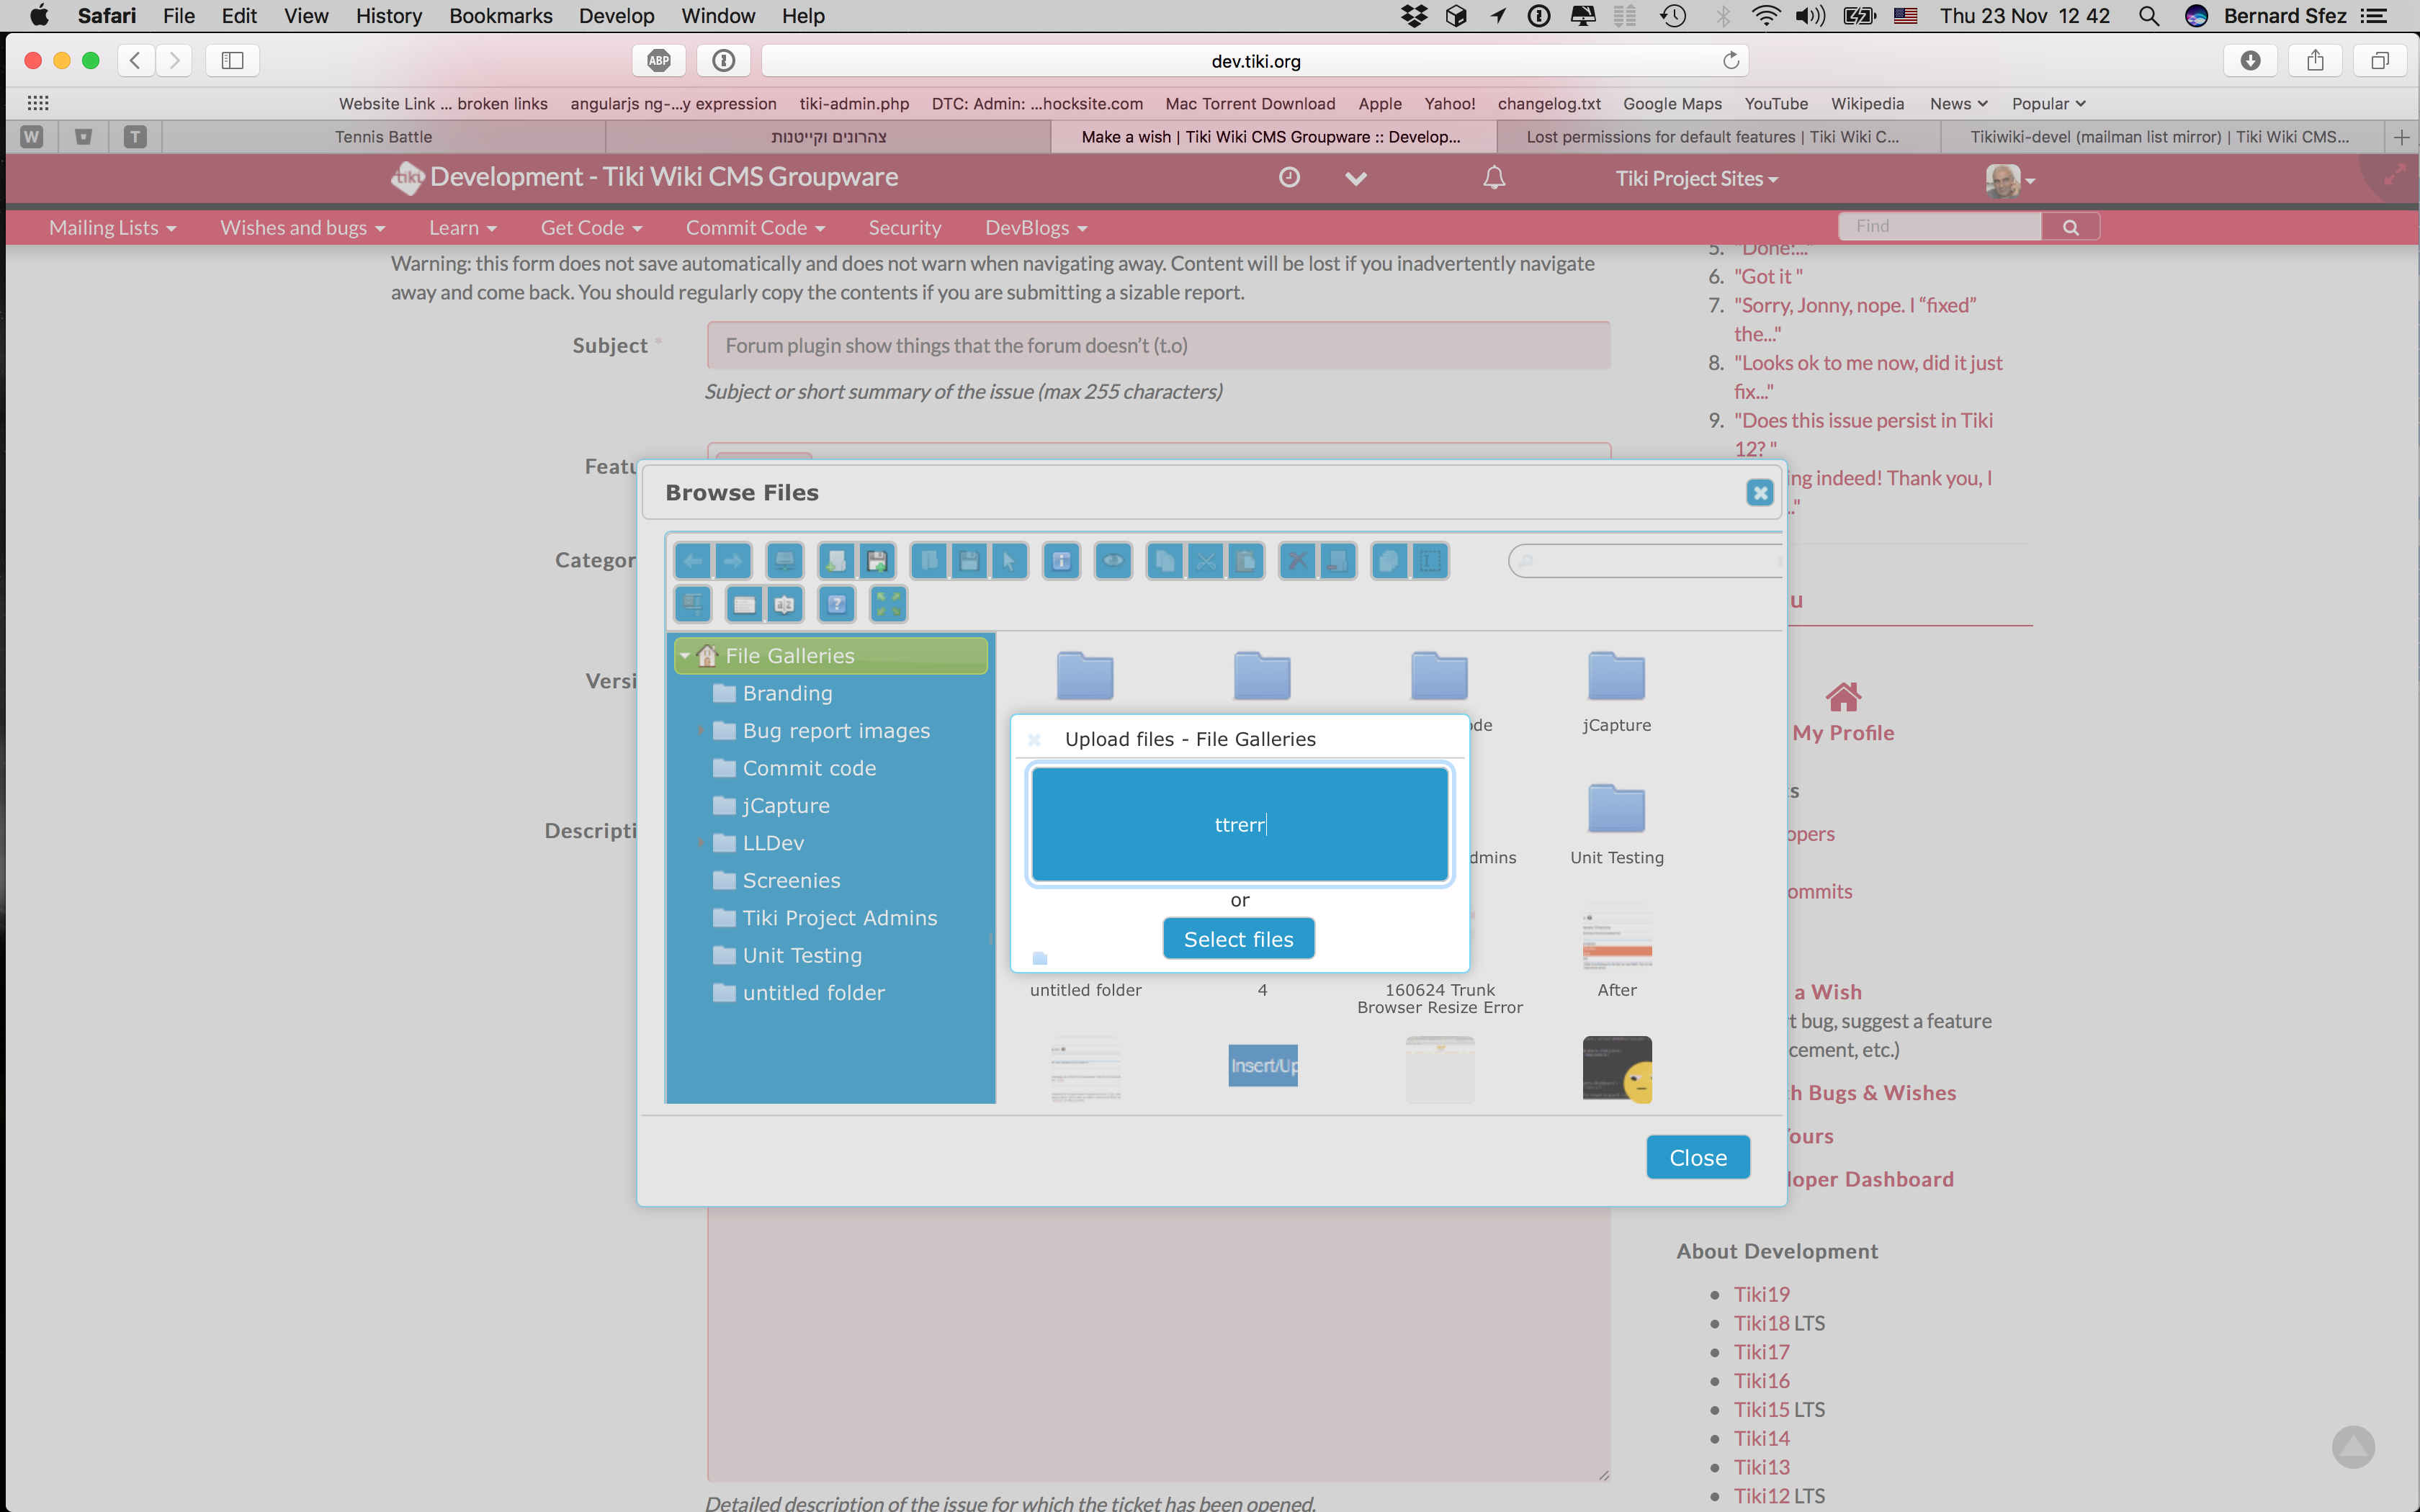Switch to the Tennis Battle tab
The height and width of the screenshot is (1512, 2420).
tap(383, 137)
